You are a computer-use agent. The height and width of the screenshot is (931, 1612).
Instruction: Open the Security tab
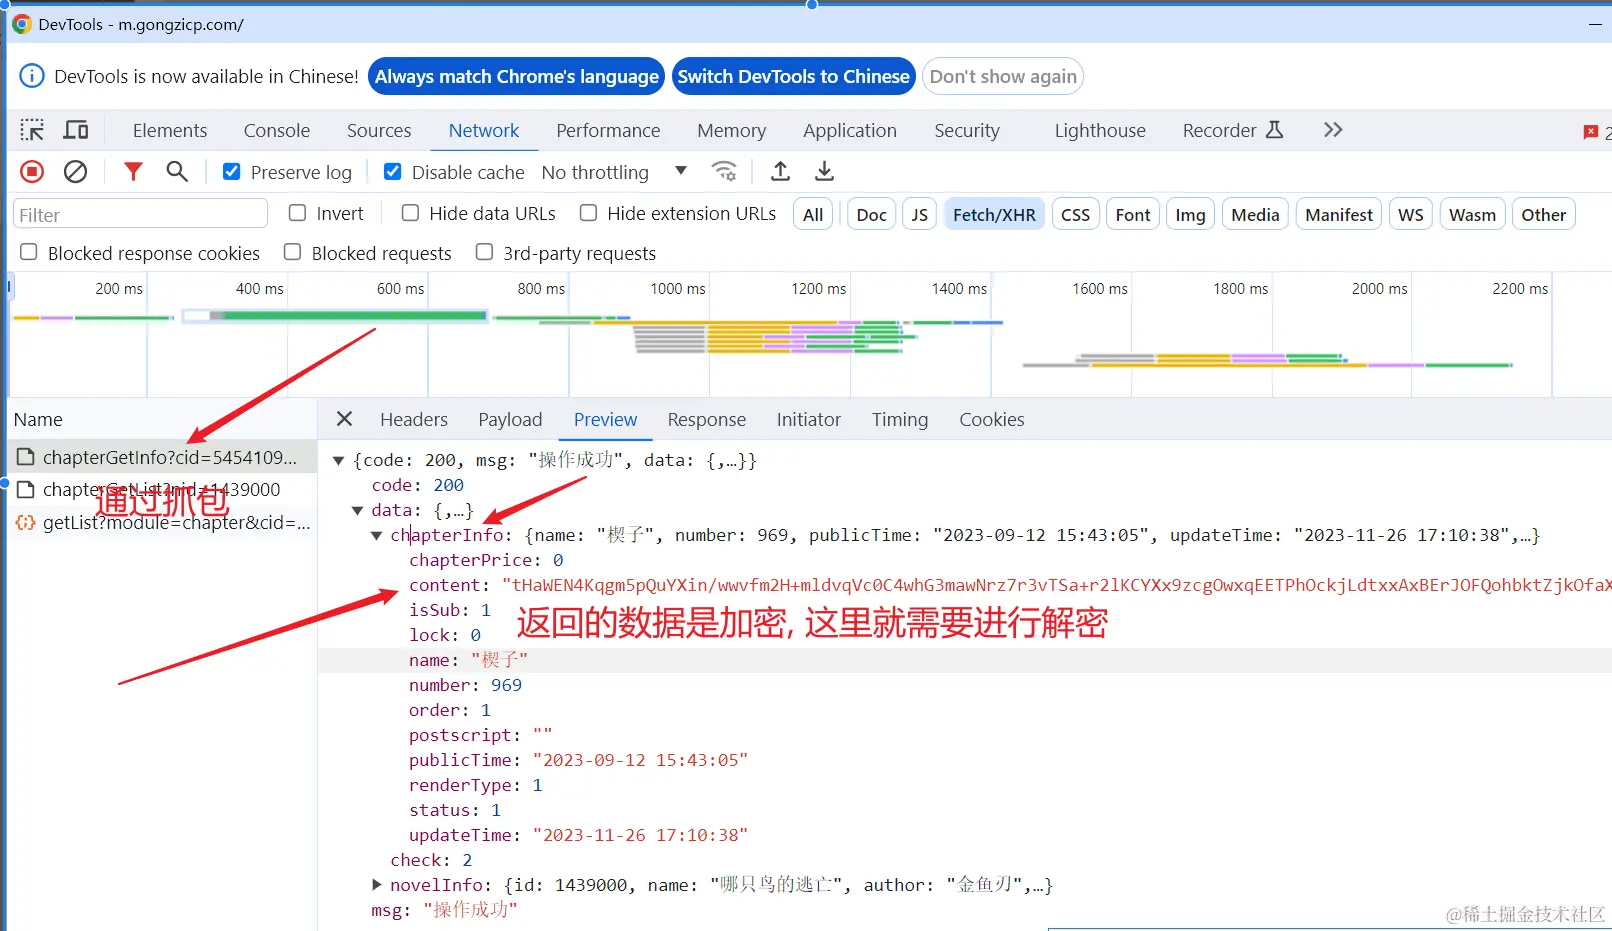click(967, 130)
